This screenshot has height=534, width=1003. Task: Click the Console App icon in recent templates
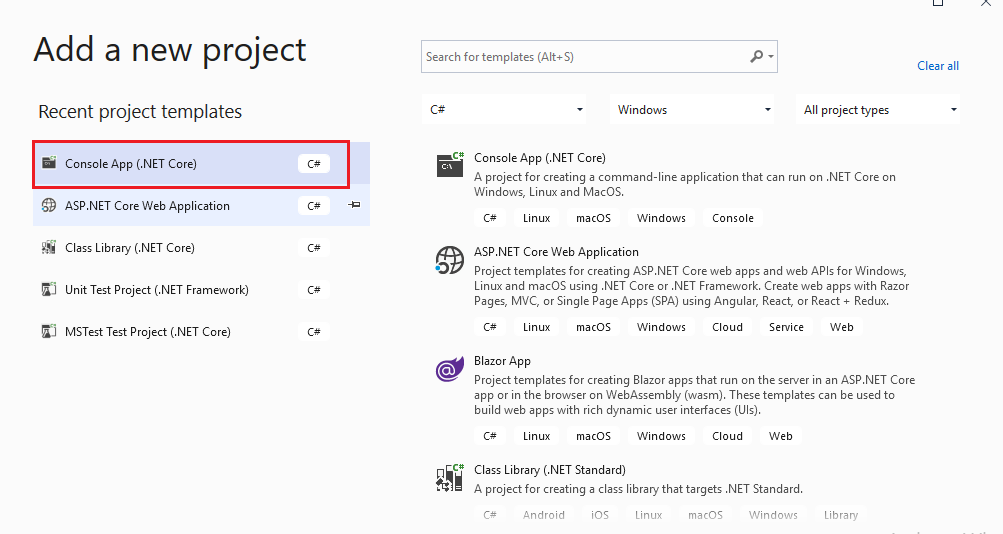49,163
